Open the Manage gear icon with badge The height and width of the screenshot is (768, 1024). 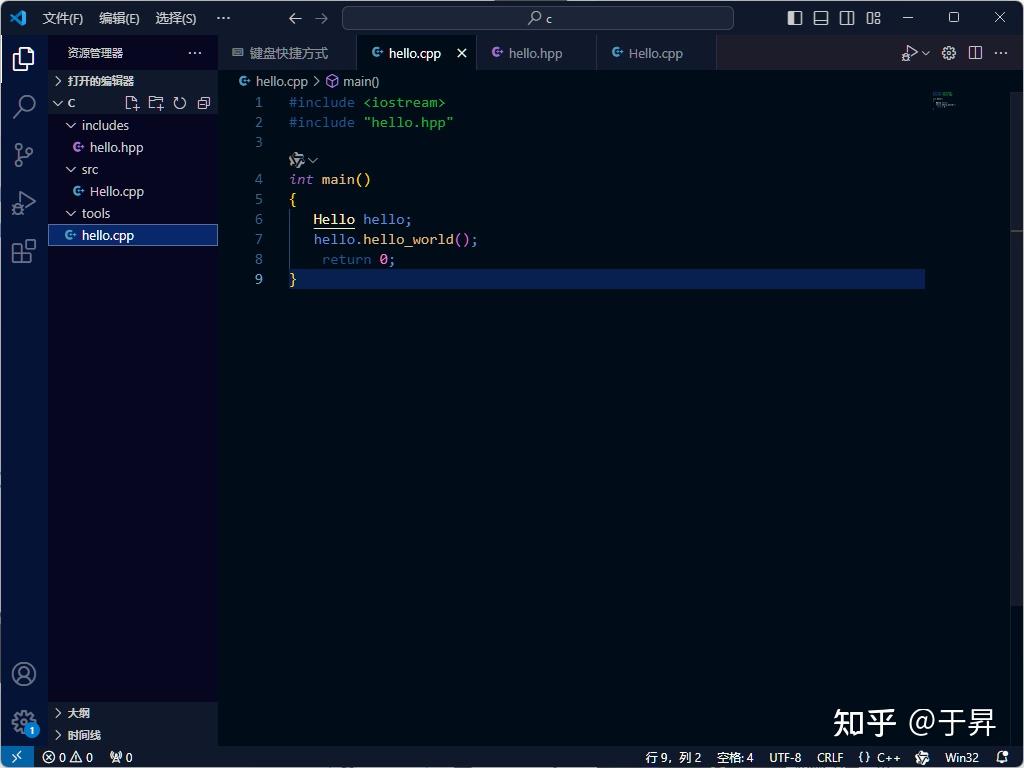click(24, 722)
